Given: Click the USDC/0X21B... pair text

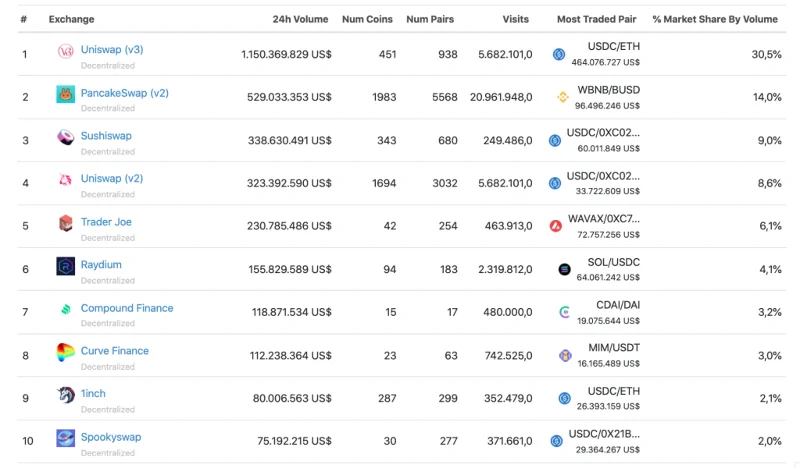Looking at the screenshot, I should [x=604, y=434].
